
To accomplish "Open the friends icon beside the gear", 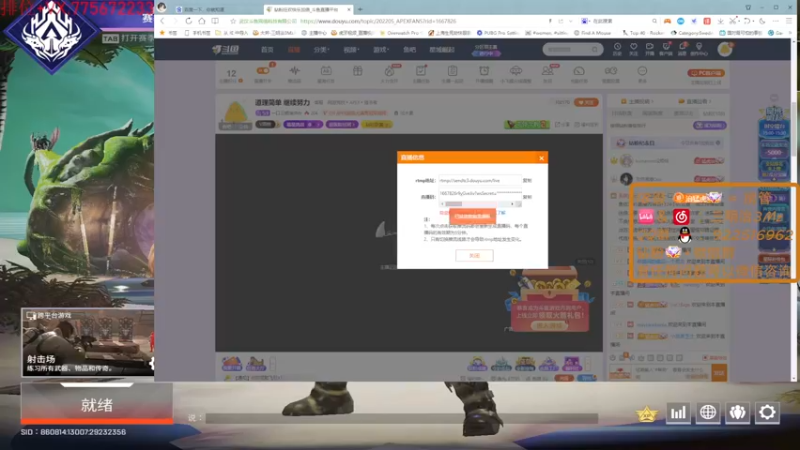I will 737,412.
